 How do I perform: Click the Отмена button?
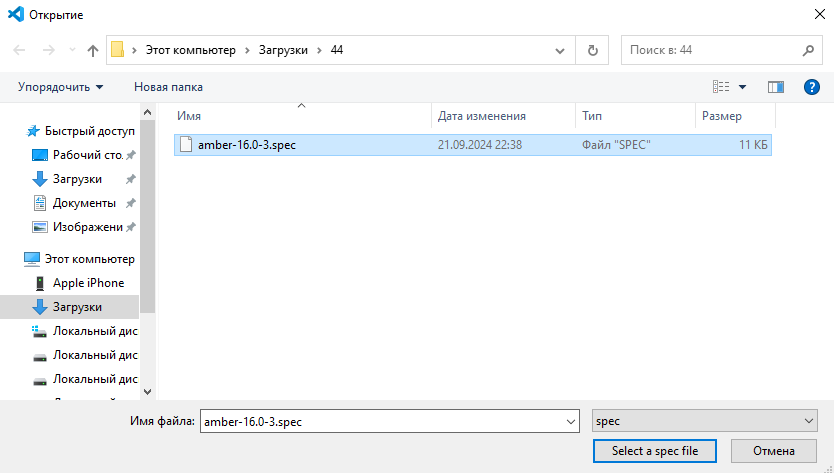774,451
